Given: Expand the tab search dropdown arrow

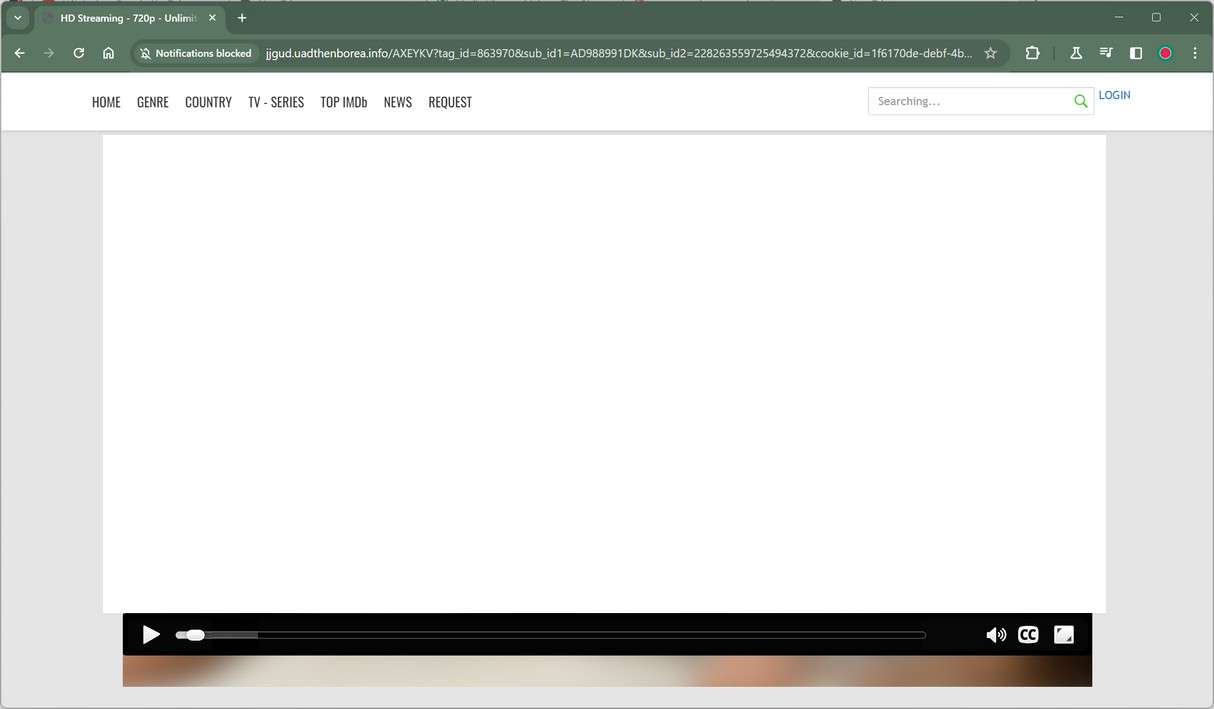Looking at the screenshot, I should pyautogui.click(x=17, y=17).
